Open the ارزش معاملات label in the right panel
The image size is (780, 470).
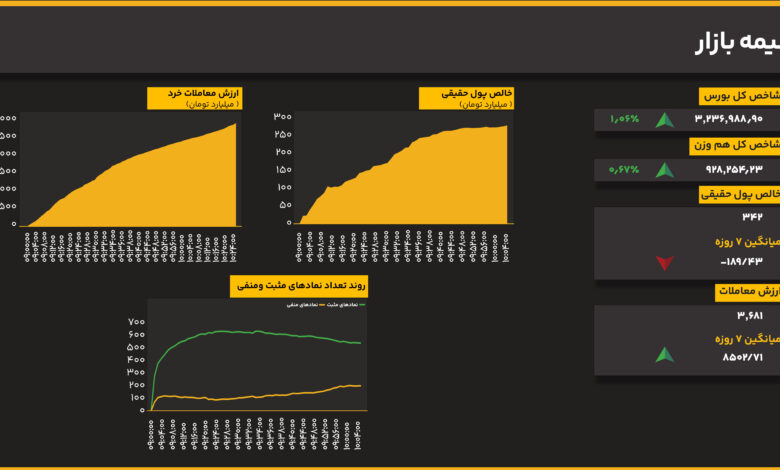click(748, 292)
